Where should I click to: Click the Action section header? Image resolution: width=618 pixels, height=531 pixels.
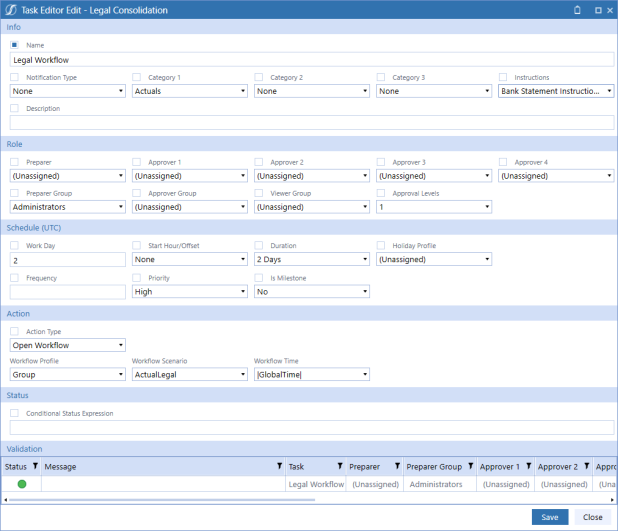pyautogui.click(x=309, y=313)
